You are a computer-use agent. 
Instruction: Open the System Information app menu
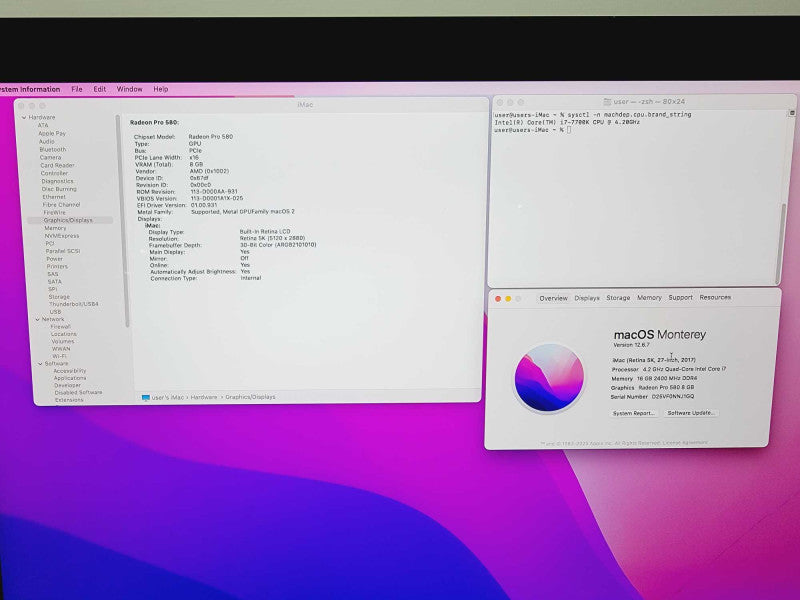point(29,89)
